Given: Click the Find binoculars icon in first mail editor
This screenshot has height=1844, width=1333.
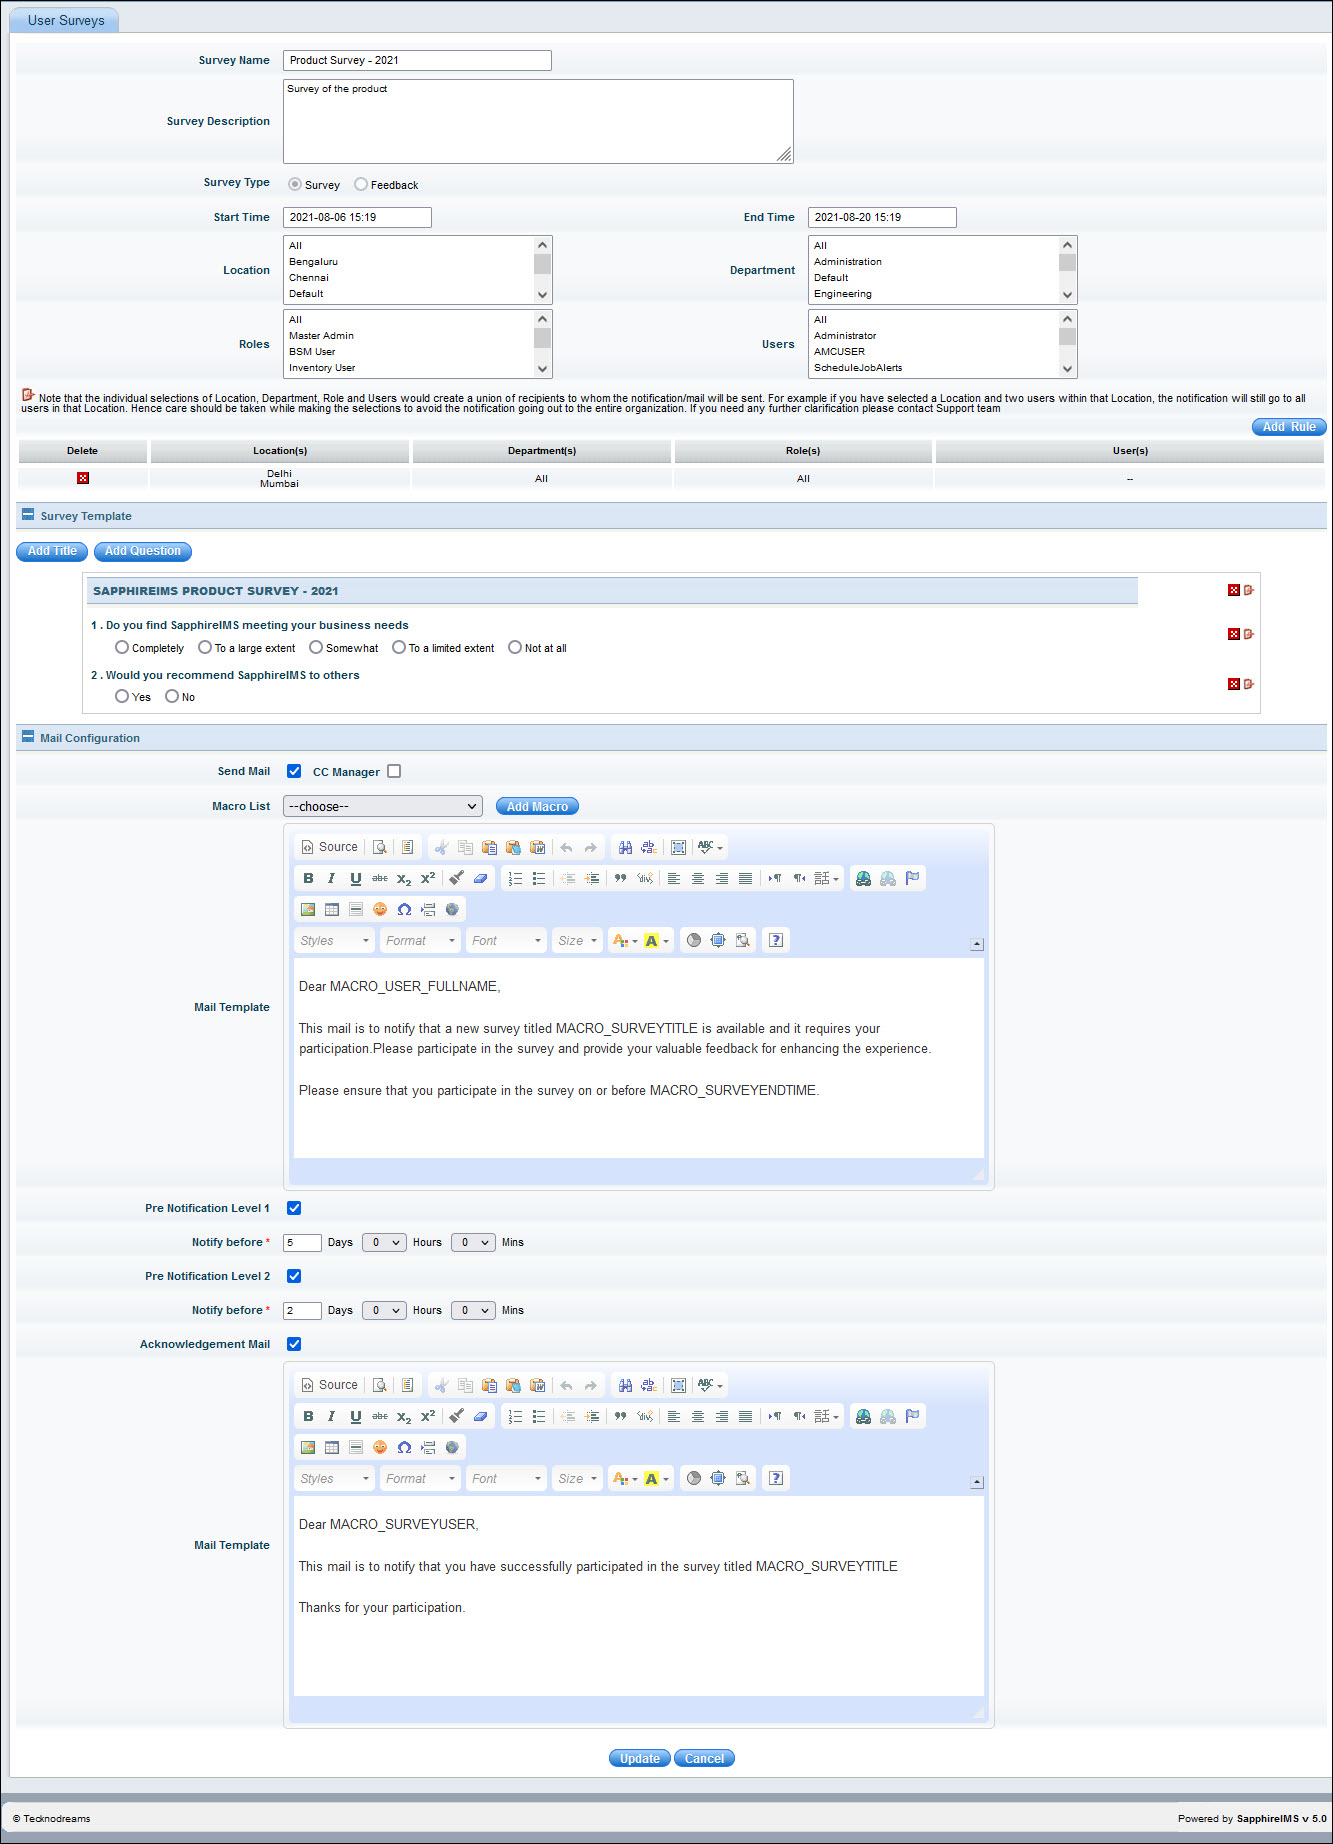Looking at the screenshot, I should (x=625, y=847).
